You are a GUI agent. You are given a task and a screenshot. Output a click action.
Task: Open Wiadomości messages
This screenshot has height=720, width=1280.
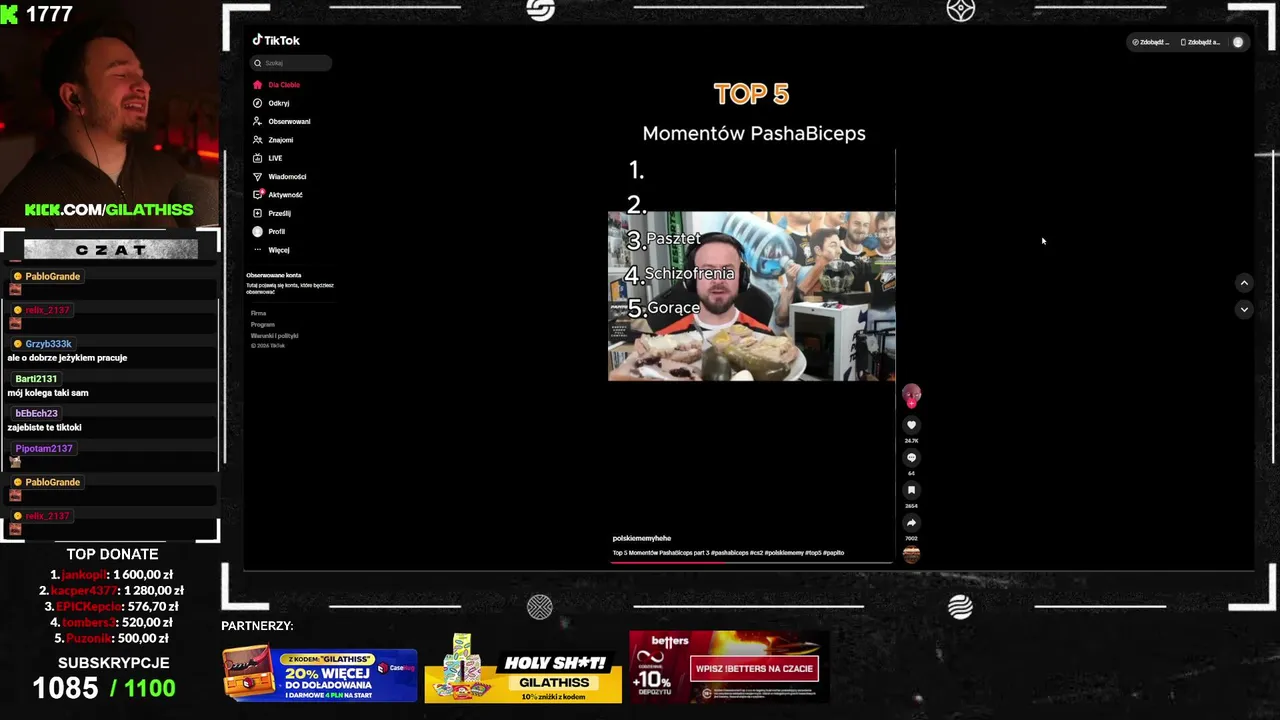279,176
